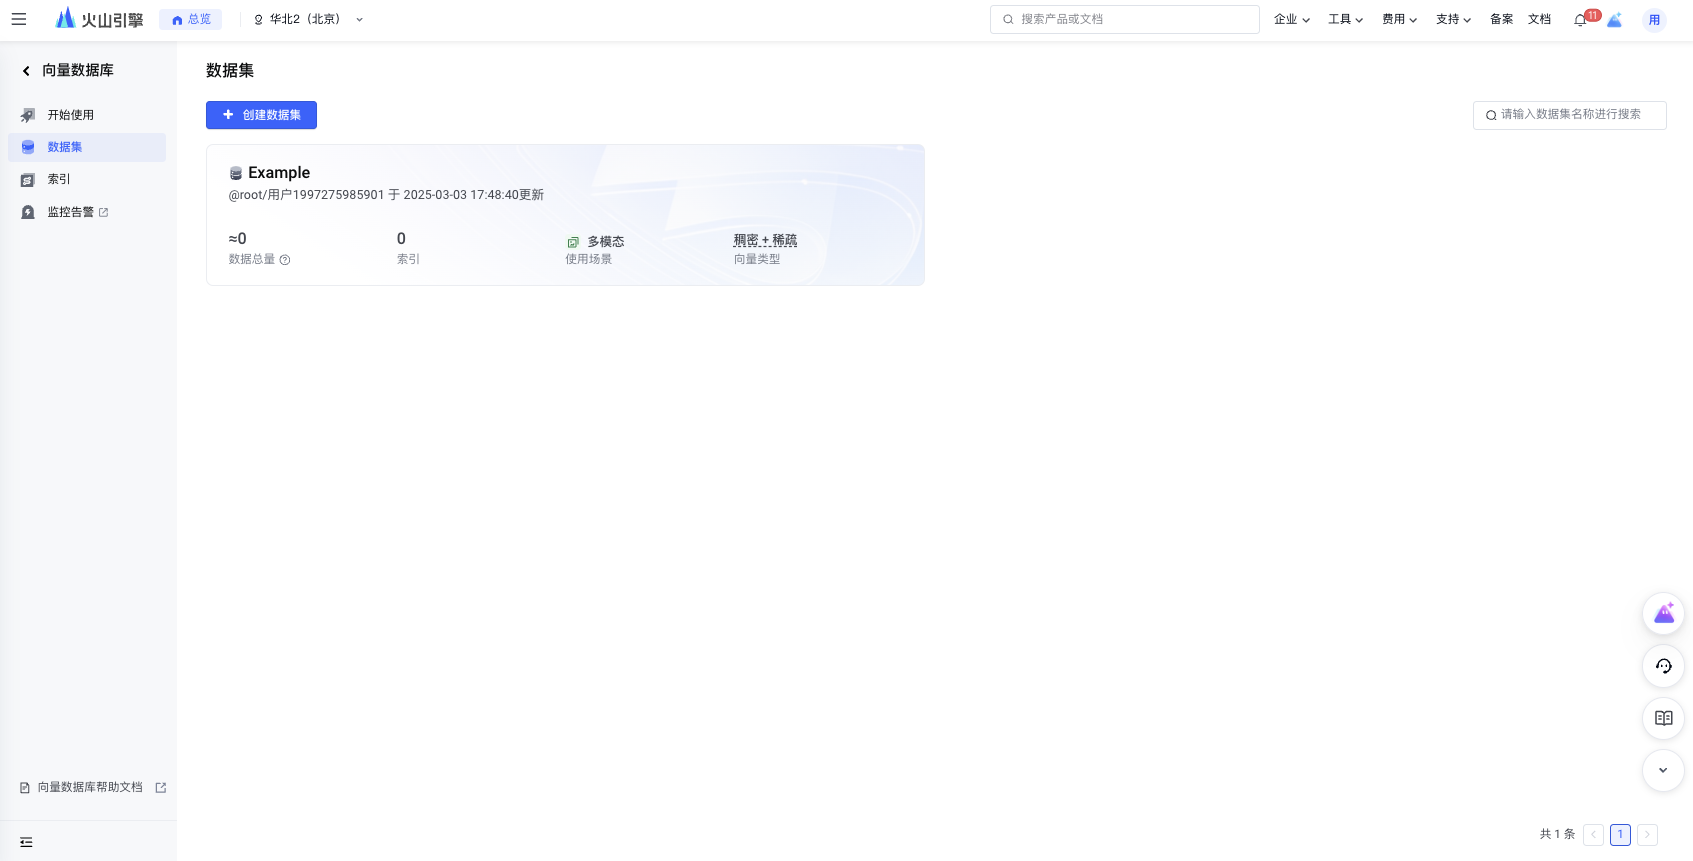Open the floating documentation book button
The width and height of the screenshot is (1693, 861).
point(1664,718)
